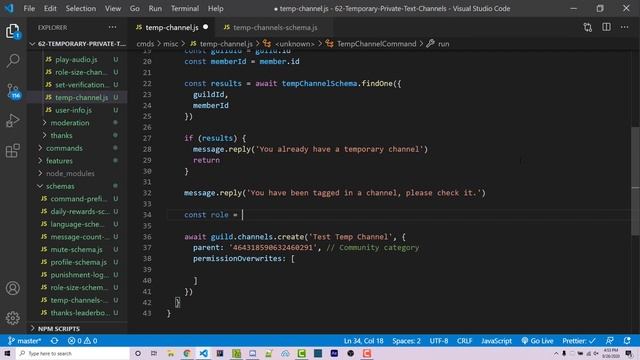Viewport: 640px width, 360px height.
Task: Open Chrome from the taskbar
Action: [187, 353]
